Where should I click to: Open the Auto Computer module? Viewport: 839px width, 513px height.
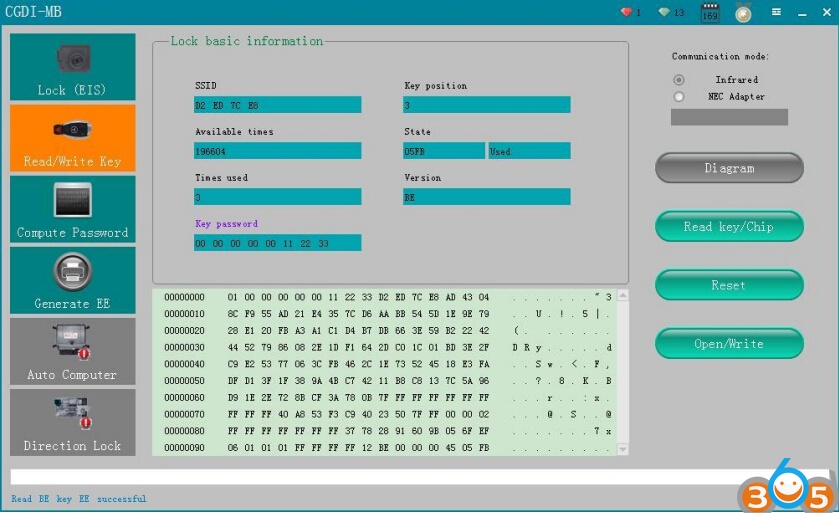tap(72, 351)
